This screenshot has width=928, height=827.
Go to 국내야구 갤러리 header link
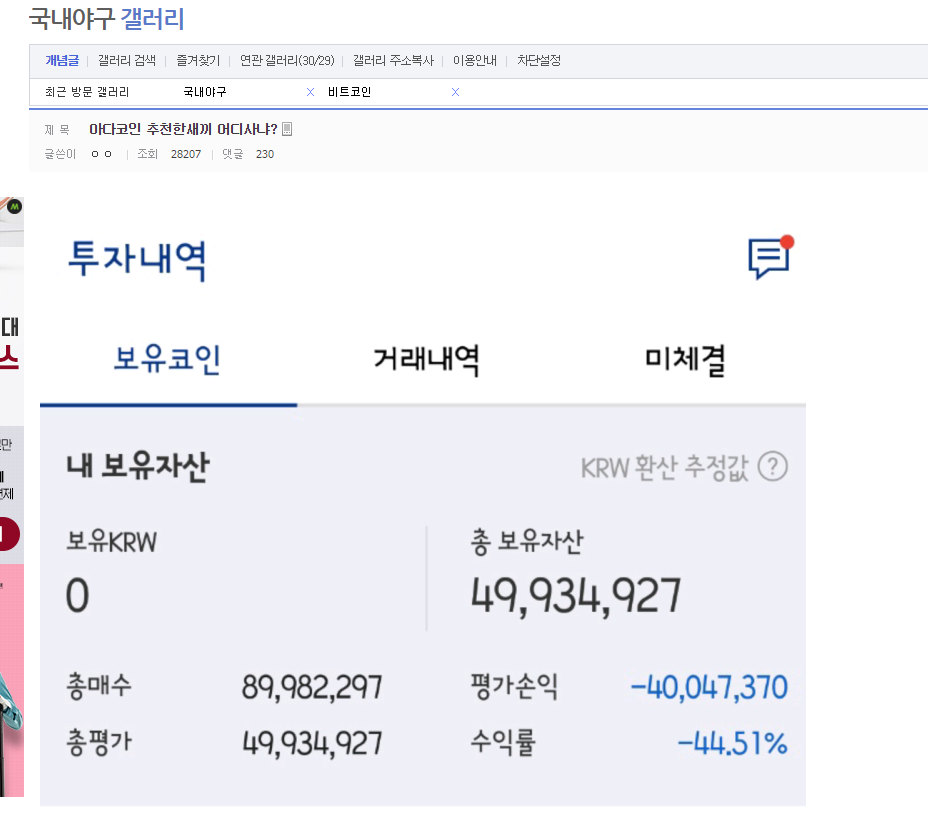pos(107,19)
